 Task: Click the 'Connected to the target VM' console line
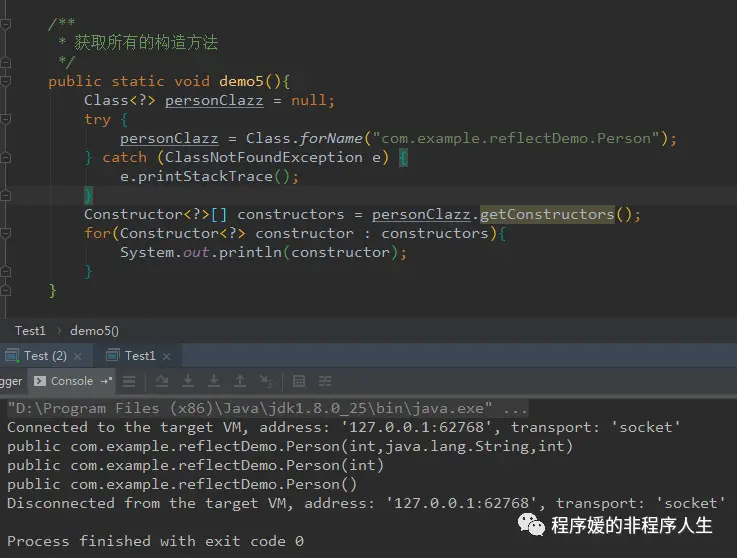point(344,427)
